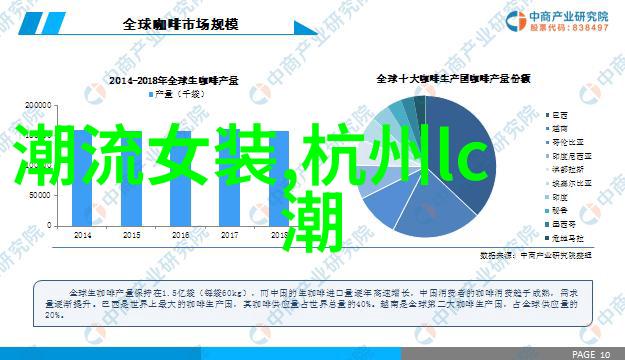The width and height of the screenshot is (625, 360).
Task: Click the orange-blue company logo icon
Action: pos(516,21)
